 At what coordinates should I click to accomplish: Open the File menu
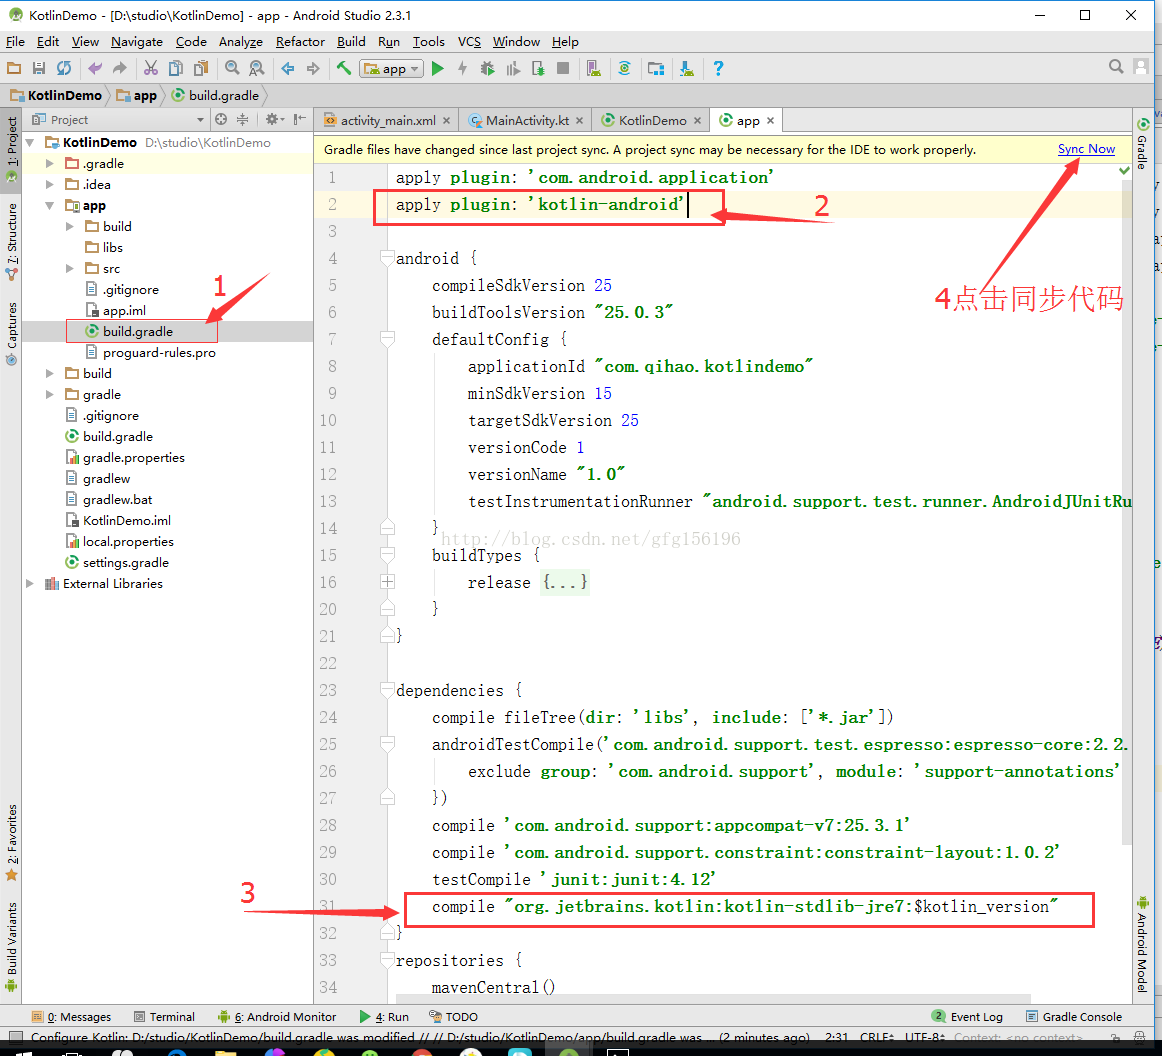[16, 41]
